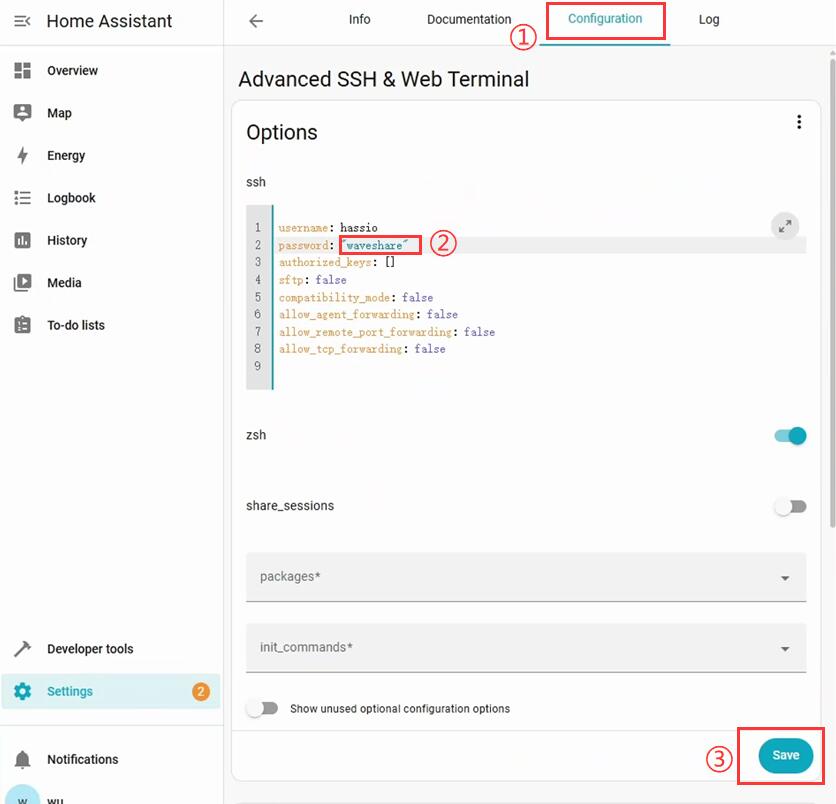Screen dimensions: 836x804
Task: Expand the init_commands dropdown
Action: [x=785, y=649]
